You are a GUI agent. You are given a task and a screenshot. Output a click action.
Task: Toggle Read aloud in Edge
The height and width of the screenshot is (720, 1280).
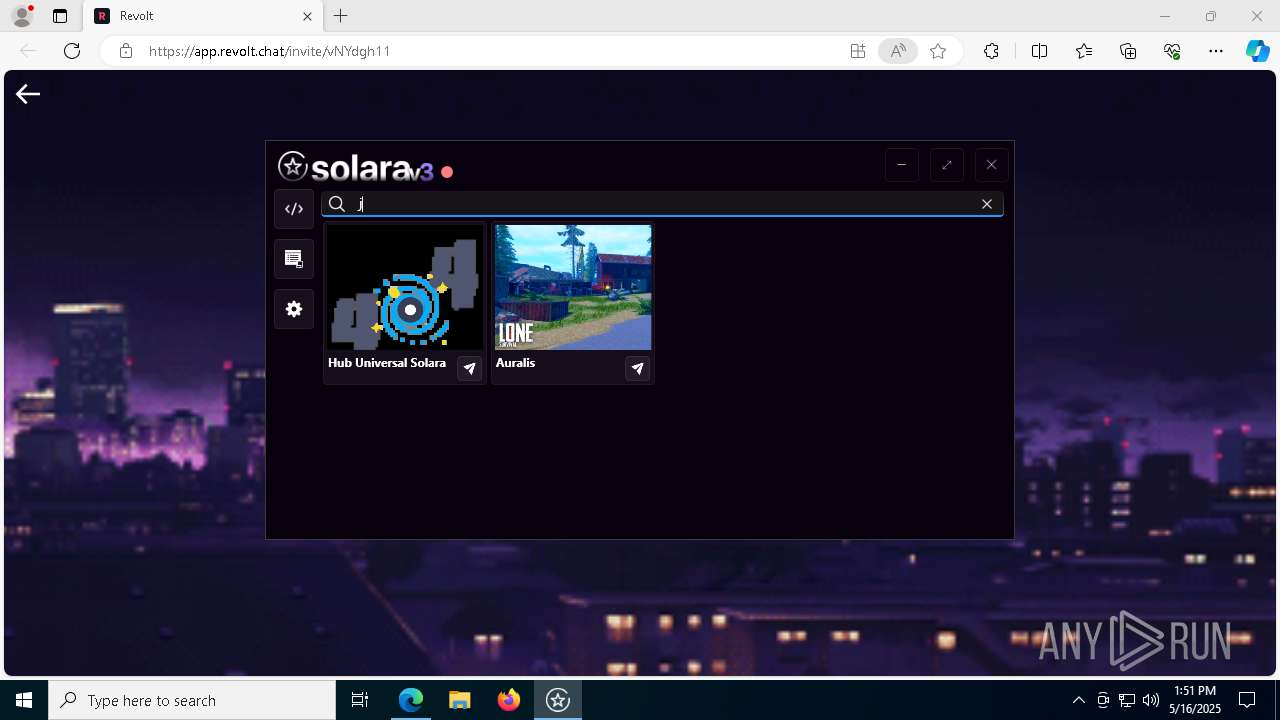pos(898,51)
